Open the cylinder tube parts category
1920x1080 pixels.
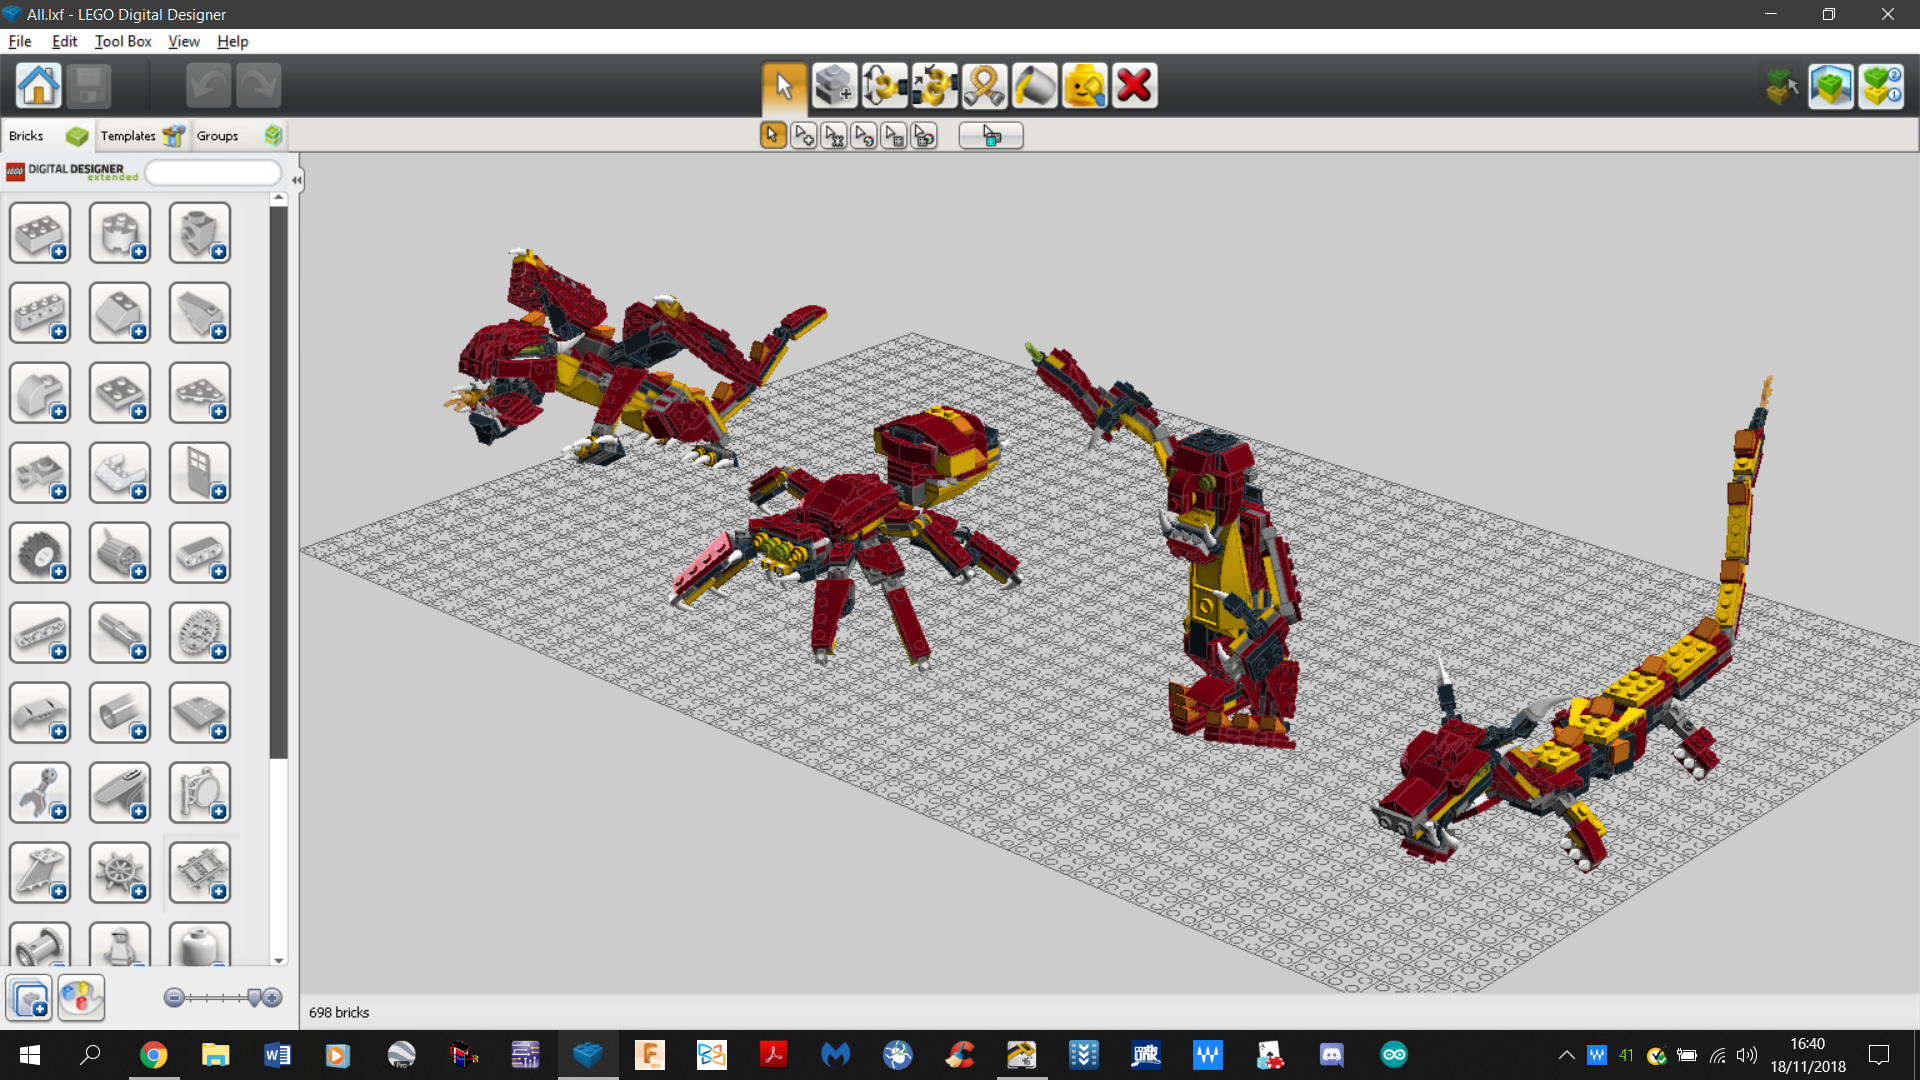pyautogui.click(x=120, y=713)
